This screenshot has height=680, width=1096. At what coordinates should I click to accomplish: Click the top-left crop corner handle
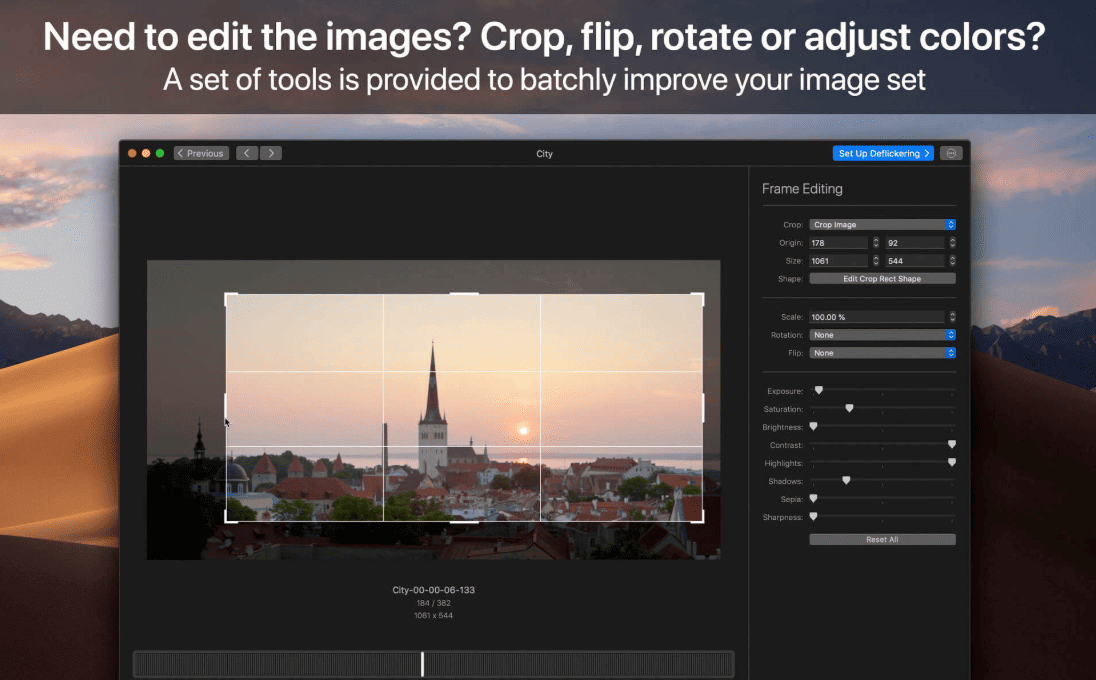click(228, 296)
